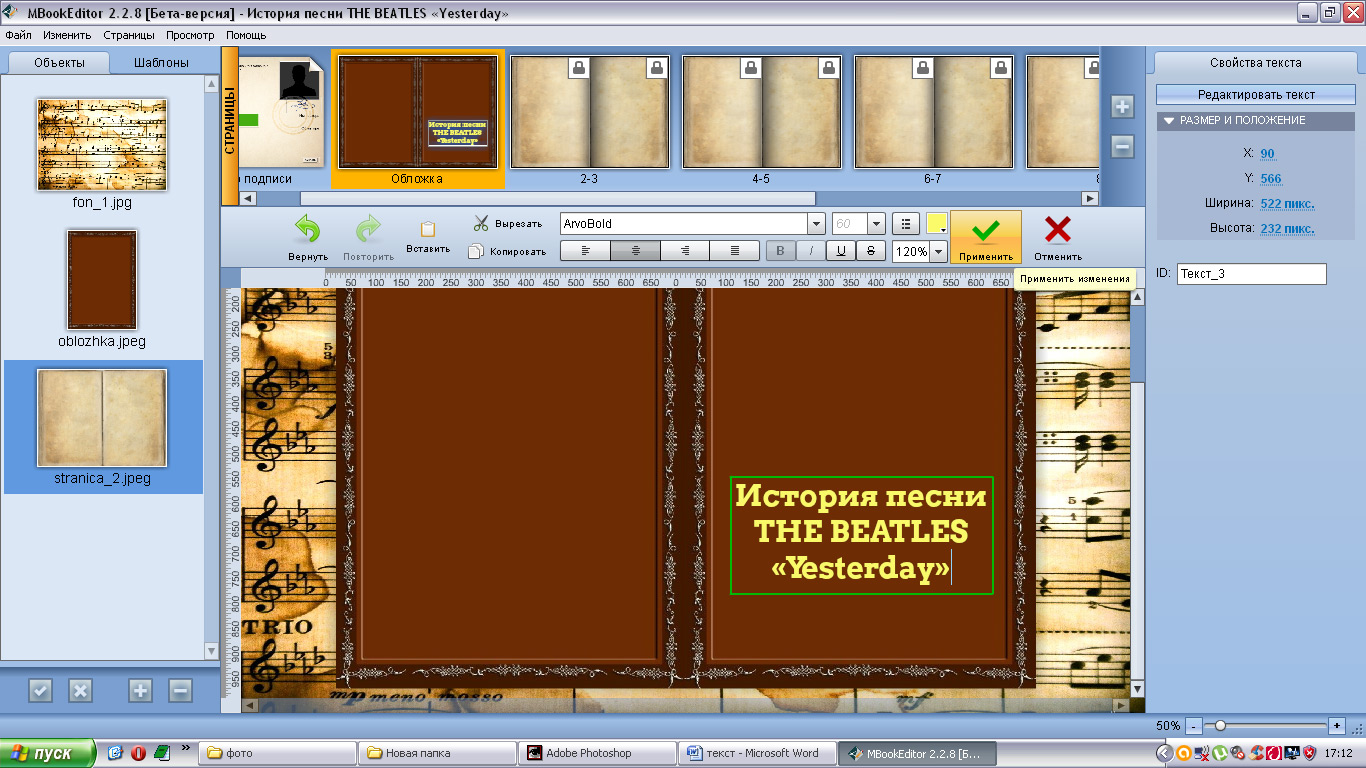Open the фото folder taskbar item
1366x768 pixels.
point(278,753)
